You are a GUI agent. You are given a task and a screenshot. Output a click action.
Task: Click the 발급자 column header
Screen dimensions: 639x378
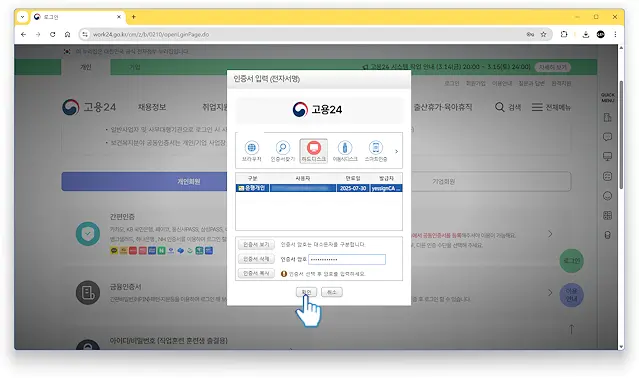[x=386, y=178]
